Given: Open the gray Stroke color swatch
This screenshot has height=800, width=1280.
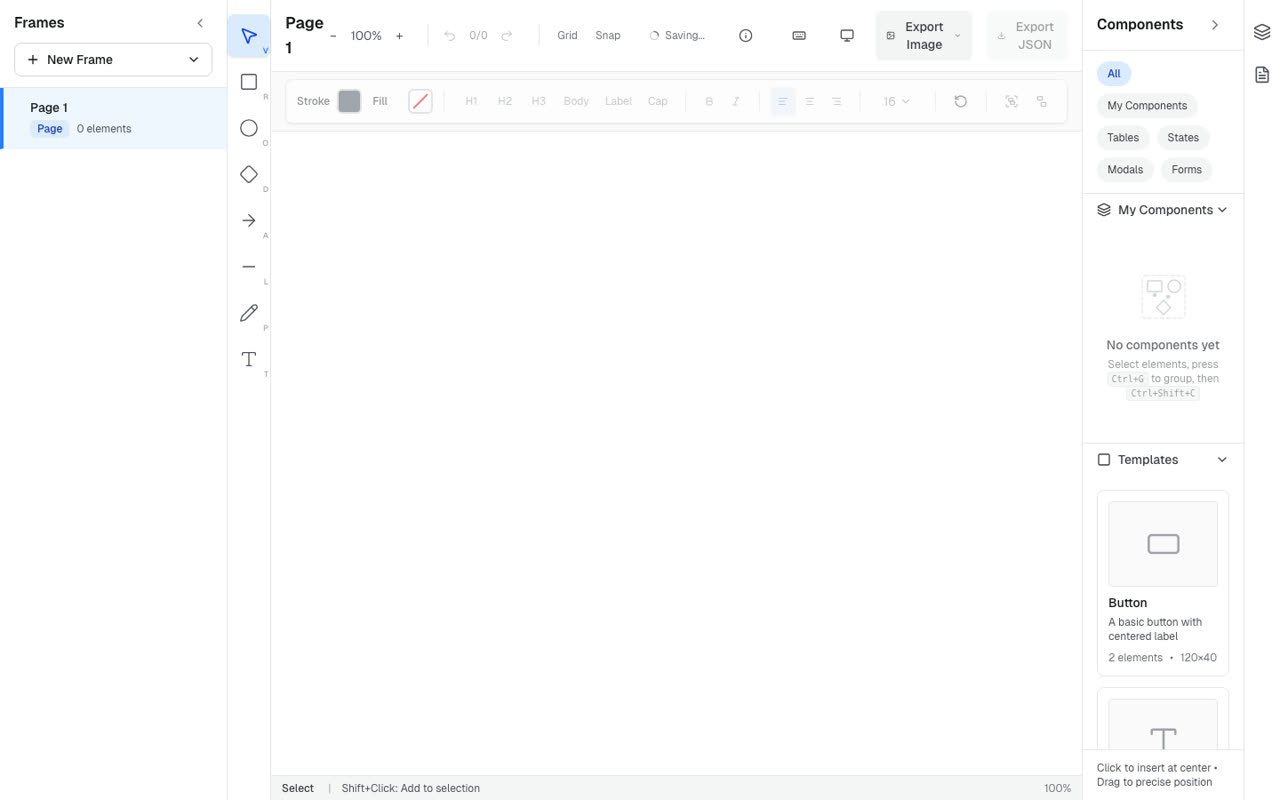Looking at the screenshot, I should pos(349,101).
